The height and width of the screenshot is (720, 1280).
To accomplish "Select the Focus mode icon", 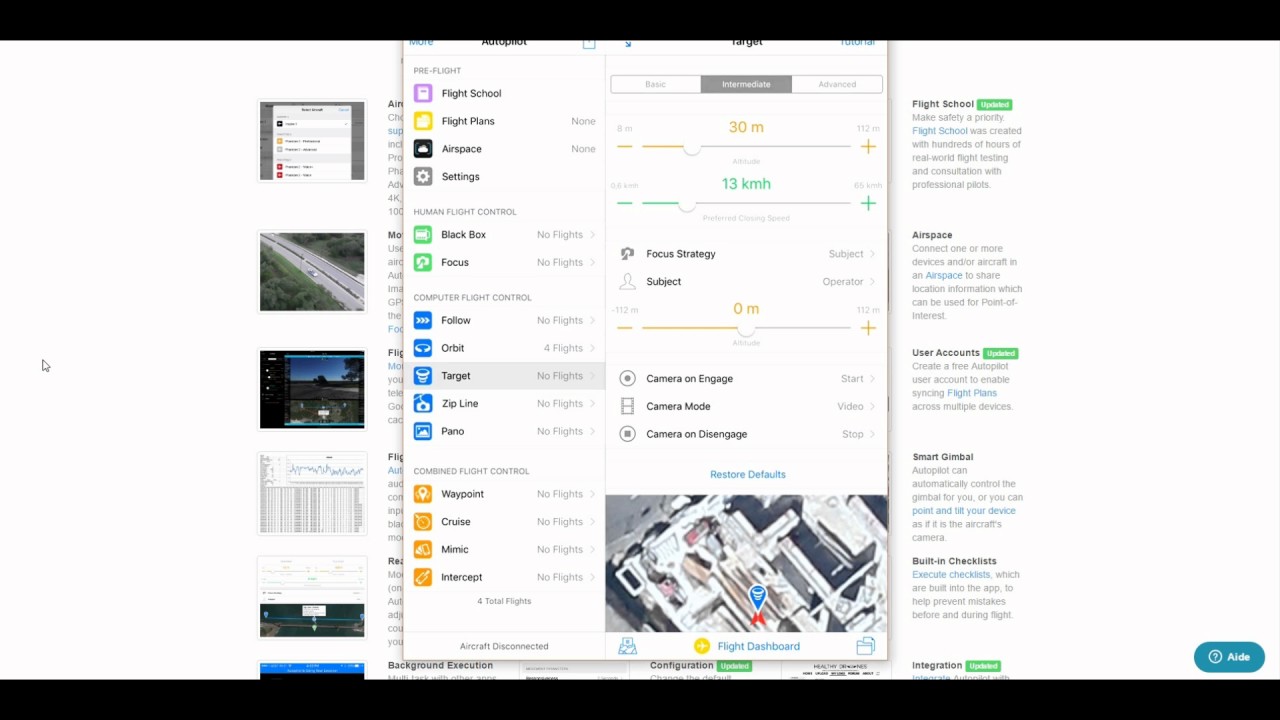I will 423,263.
